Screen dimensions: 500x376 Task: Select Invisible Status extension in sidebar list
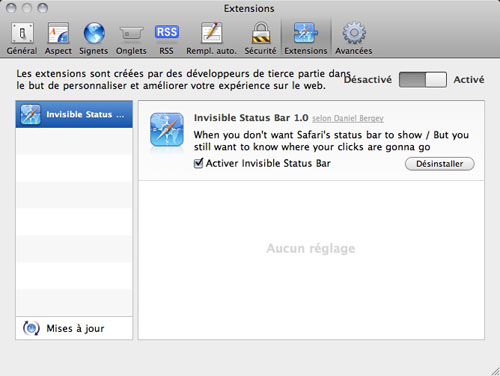pos(74,114)
